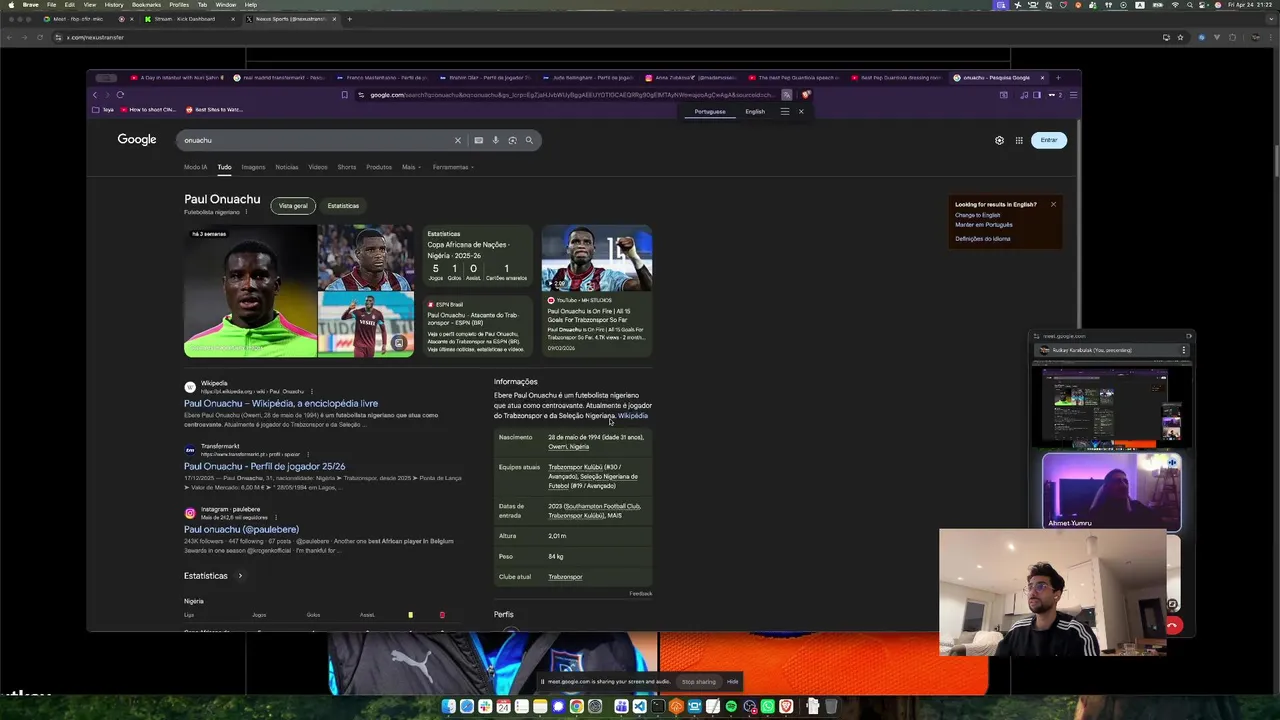
Task: Open Paul Onuachu Wikipédia result link
Action: (x=281, y=403)
